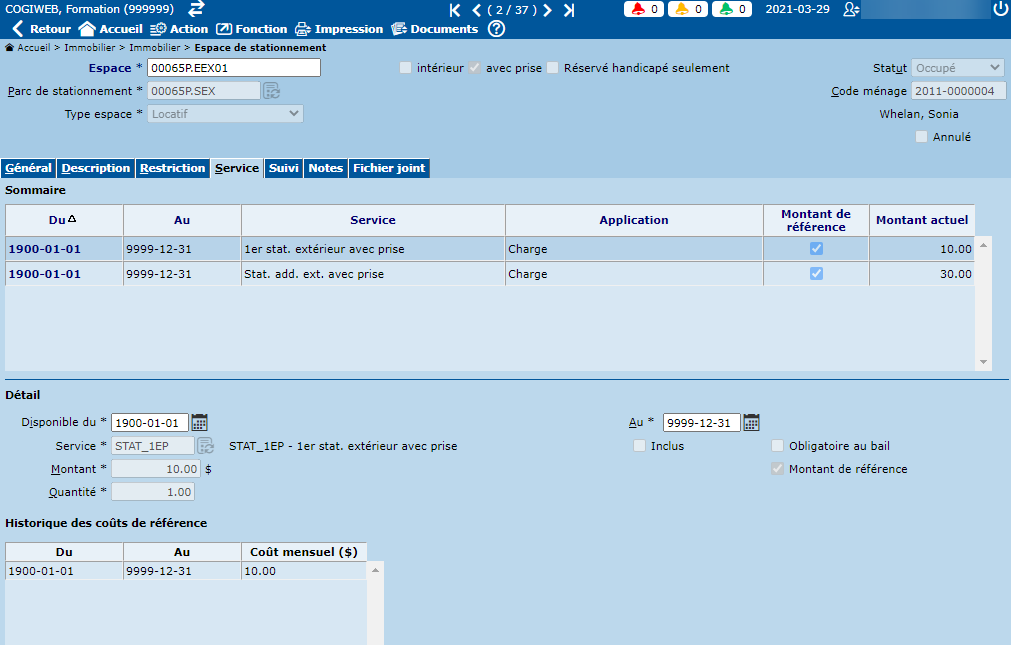Toggle the Annulé checkbox

921,137
